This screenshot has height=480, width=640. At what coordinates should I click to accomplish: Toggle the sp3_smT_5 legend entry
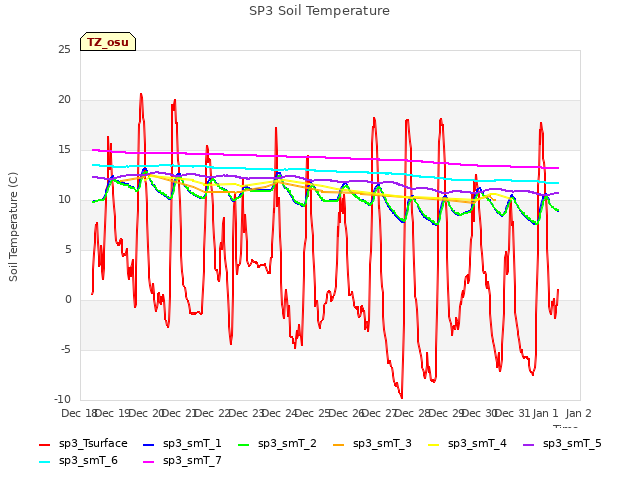562,443
